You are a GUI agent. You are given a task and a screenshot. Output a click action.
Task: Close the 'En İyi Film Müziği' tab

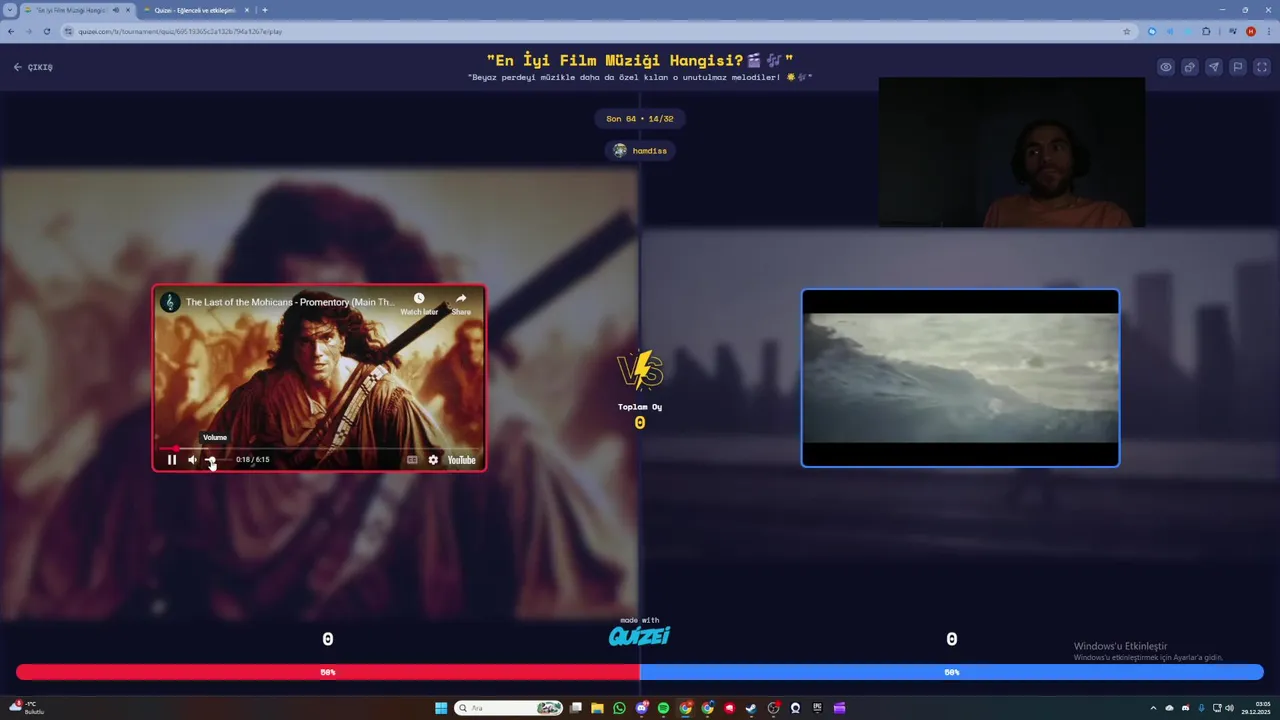point(128,10)
